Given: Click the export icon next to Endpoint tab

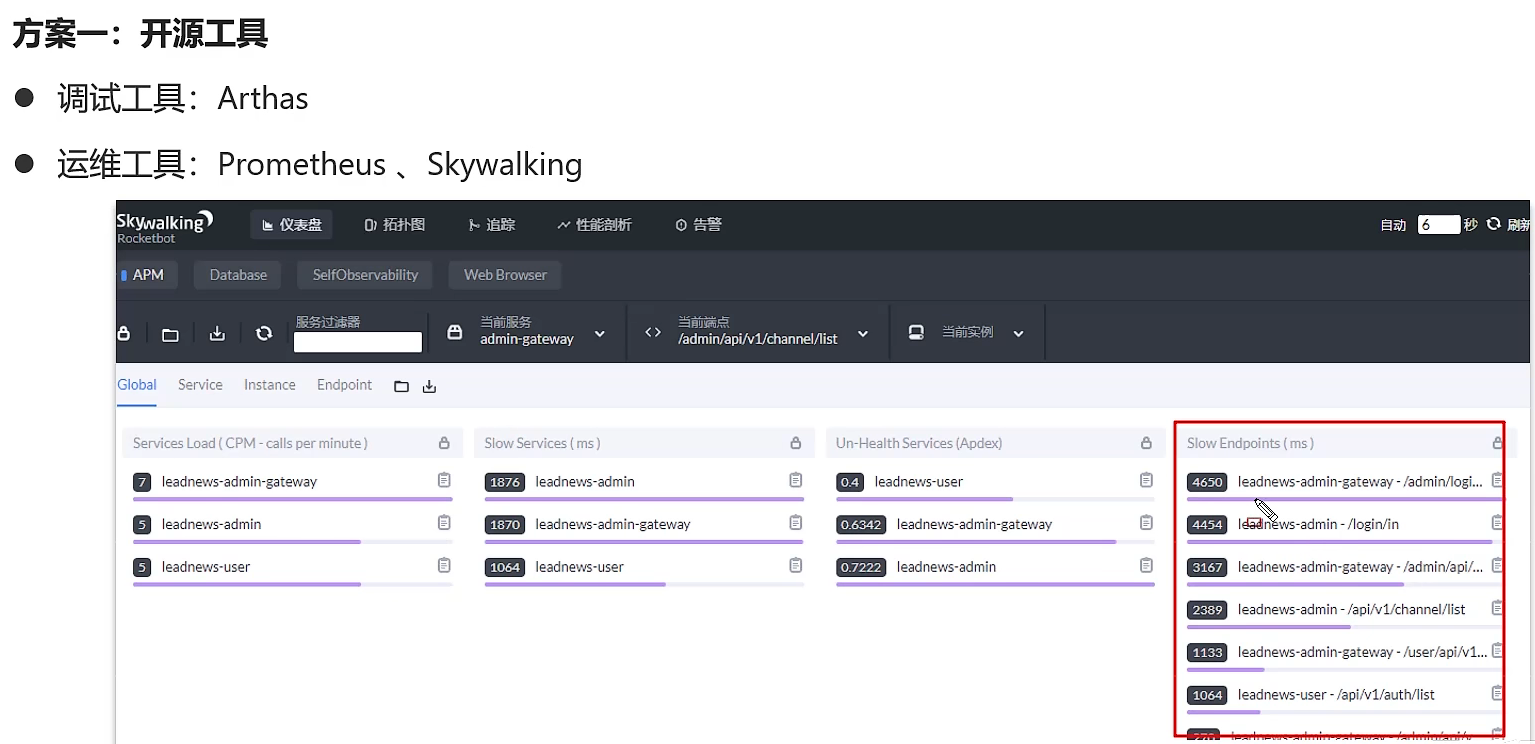Looking at the screenshot, I should (429, 386).
